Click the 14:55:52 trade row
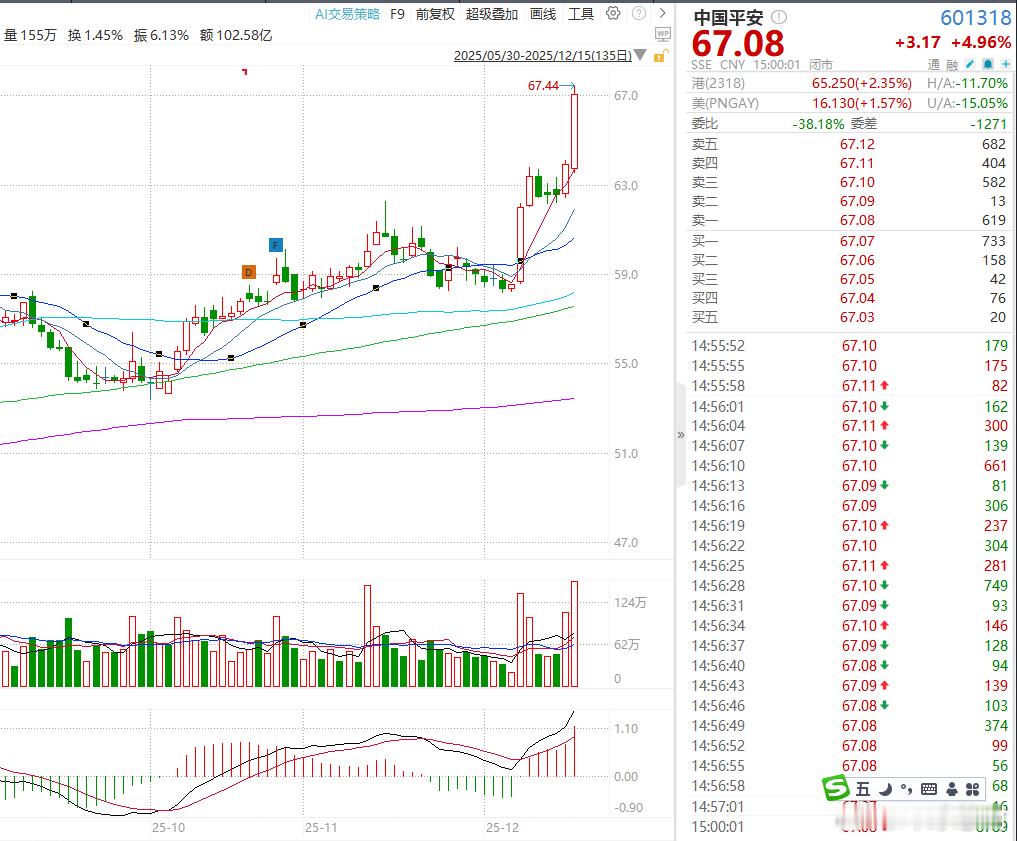The width and height of the screenshot is (1017, 841). [x=849, y=346]
